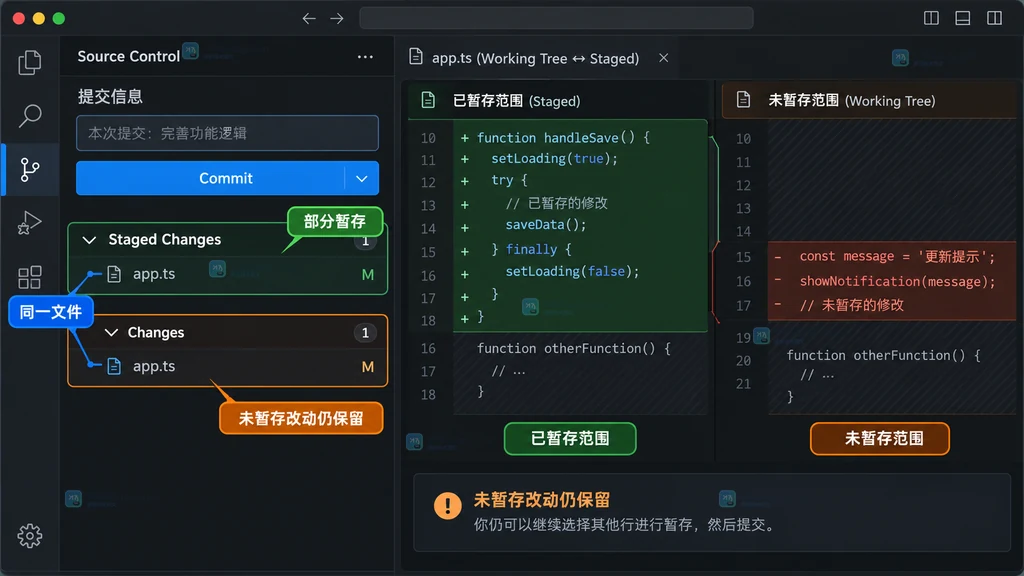Click the 未暂存改动仍保留 notice title

pos(541,500)
